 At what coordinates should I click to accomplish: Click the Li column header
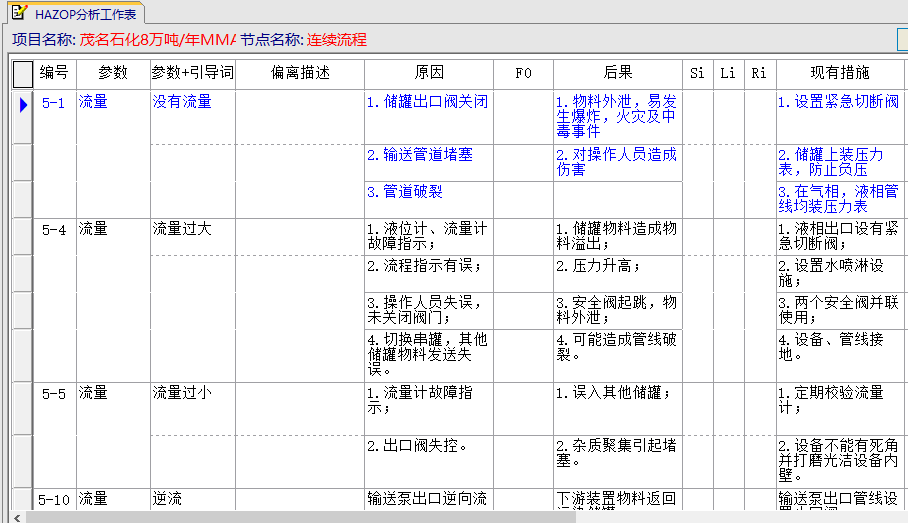728,73
